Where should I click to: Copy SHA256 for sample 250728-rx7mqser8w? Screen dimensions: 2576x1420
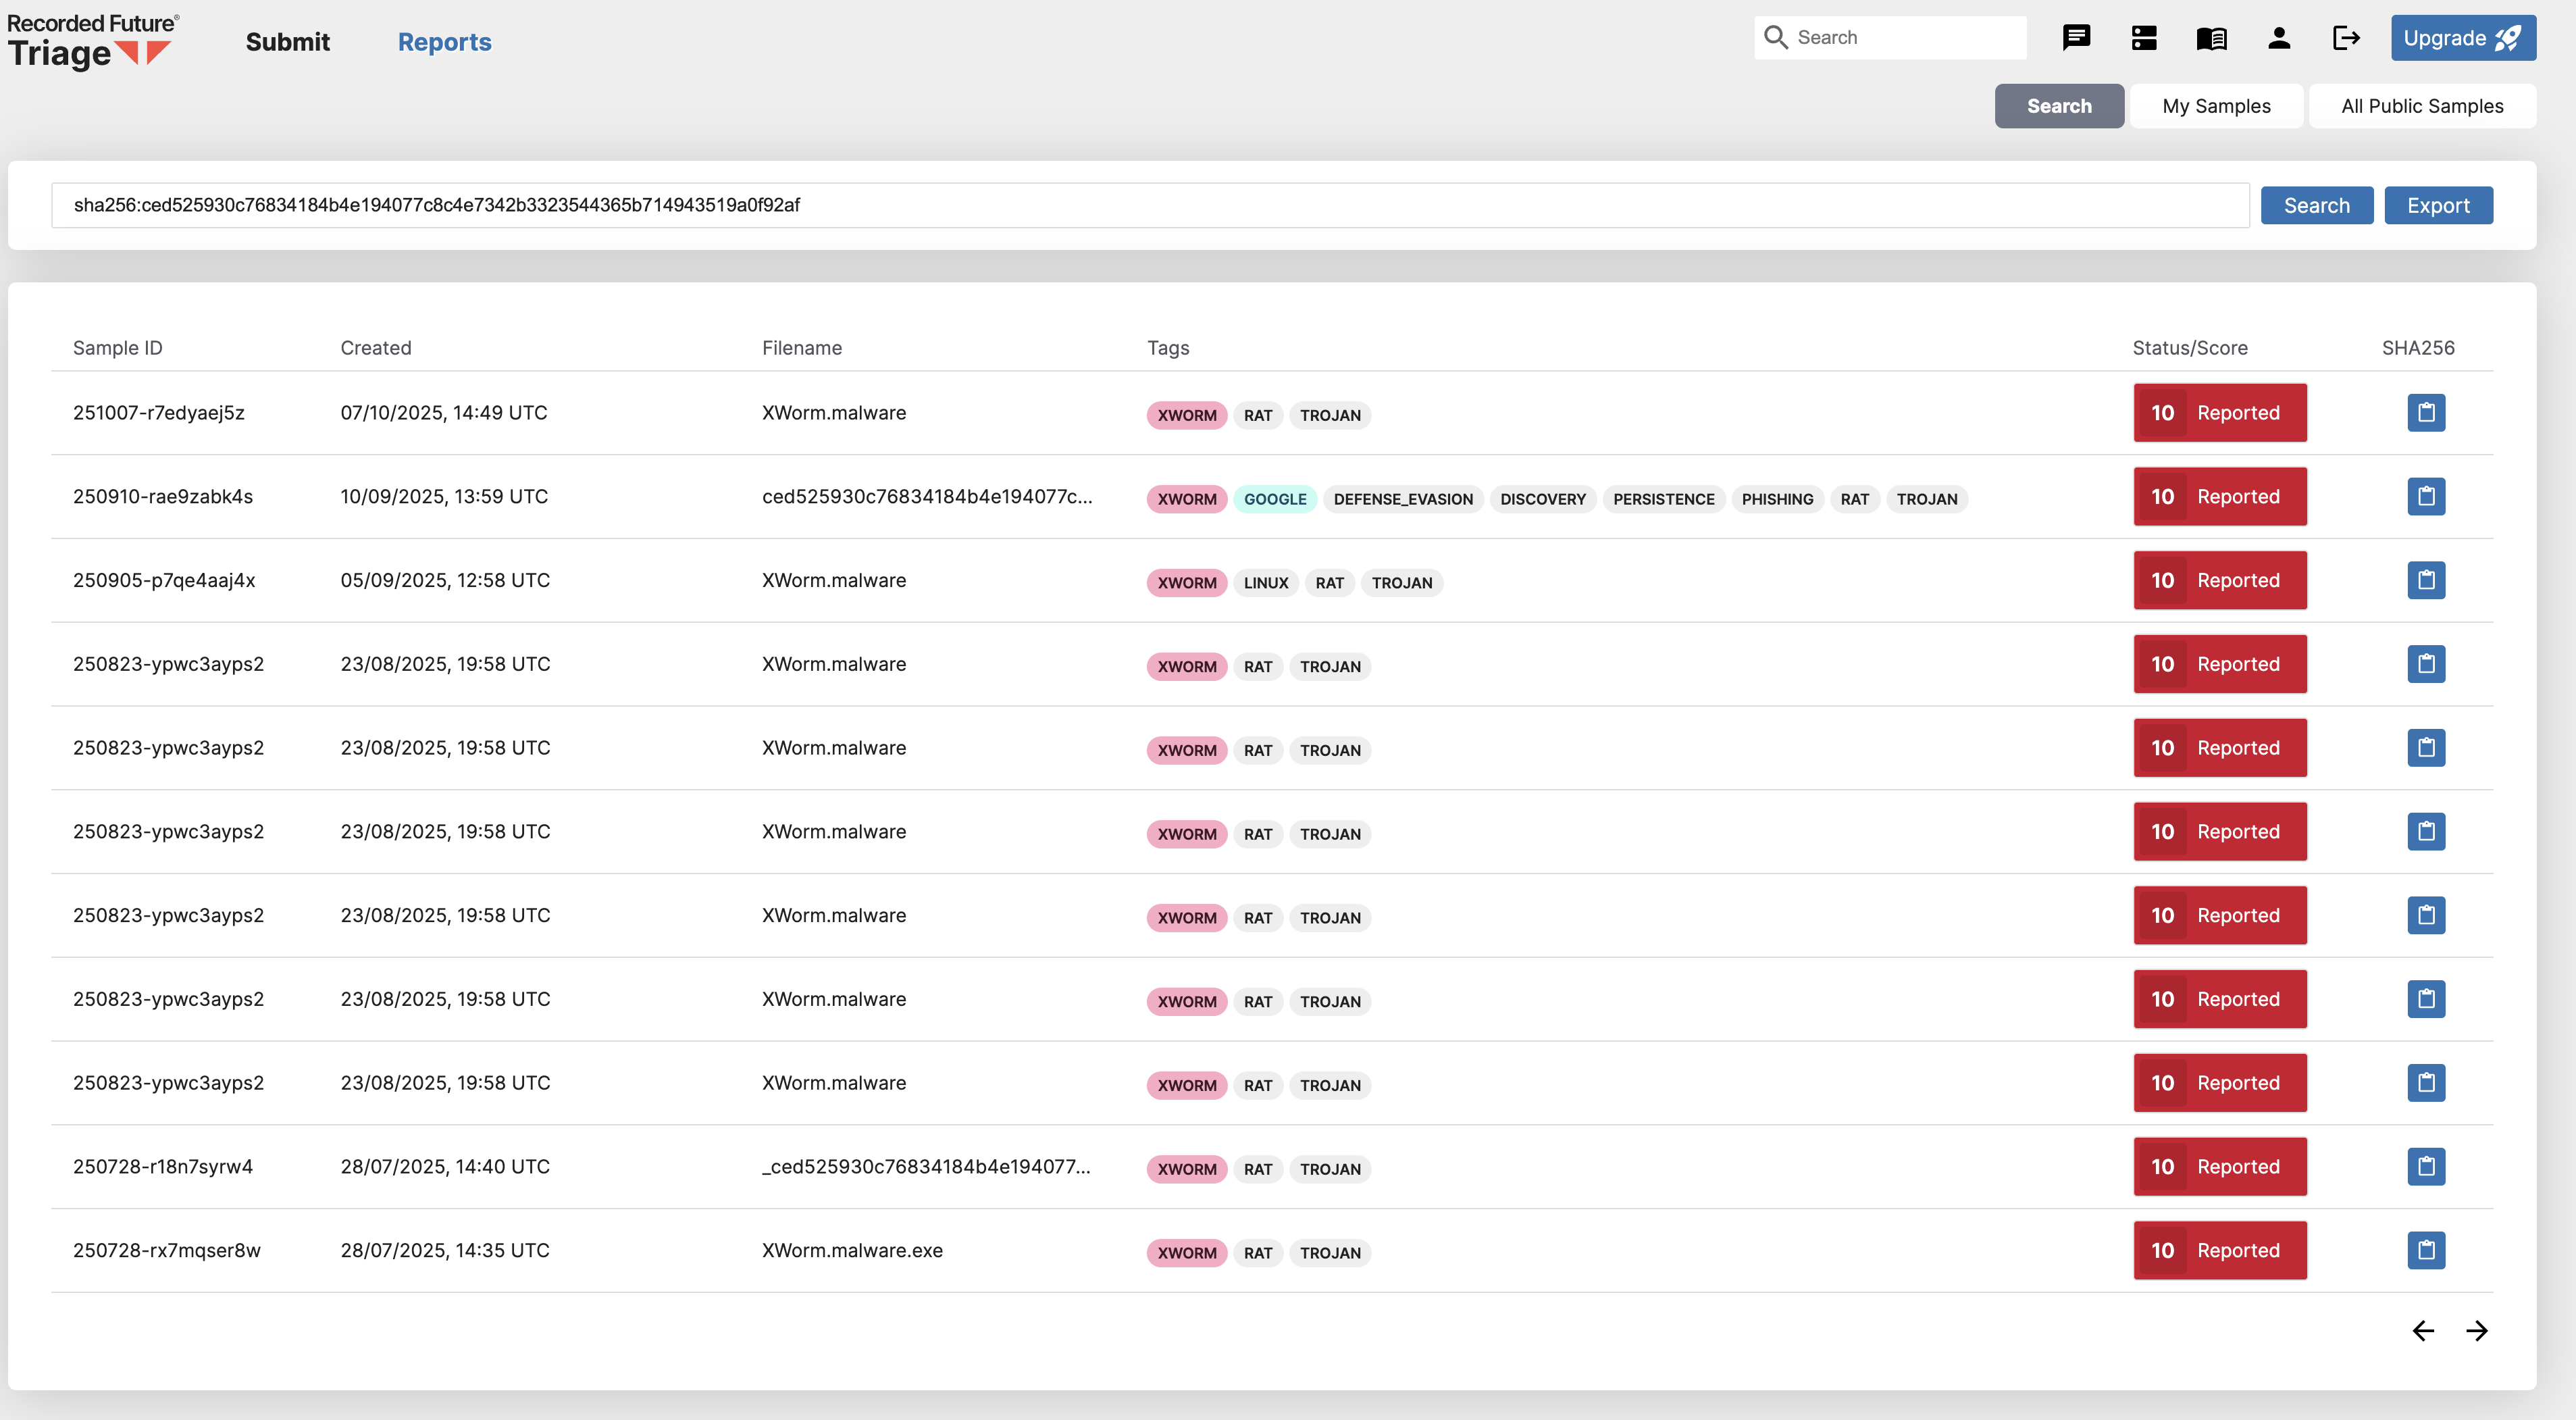[2425, 1250]
